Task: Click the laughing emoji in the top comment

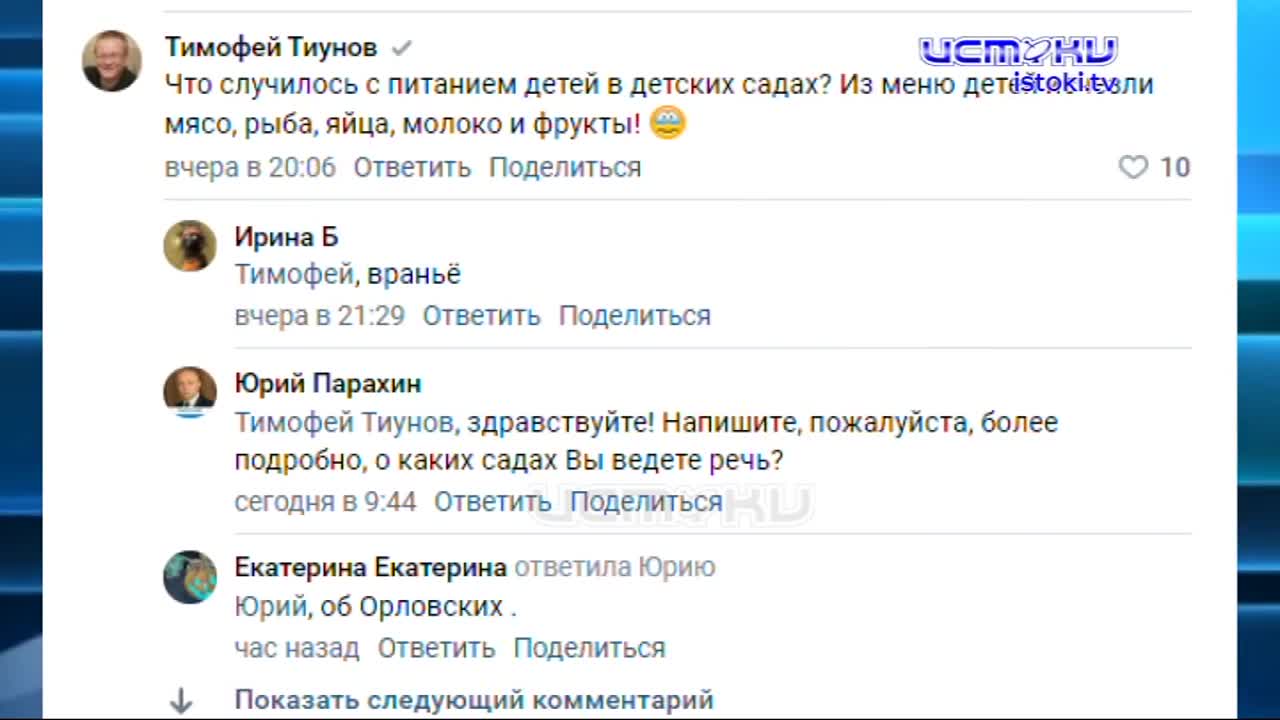Action: pyautogui.click(x=667, y=123)
